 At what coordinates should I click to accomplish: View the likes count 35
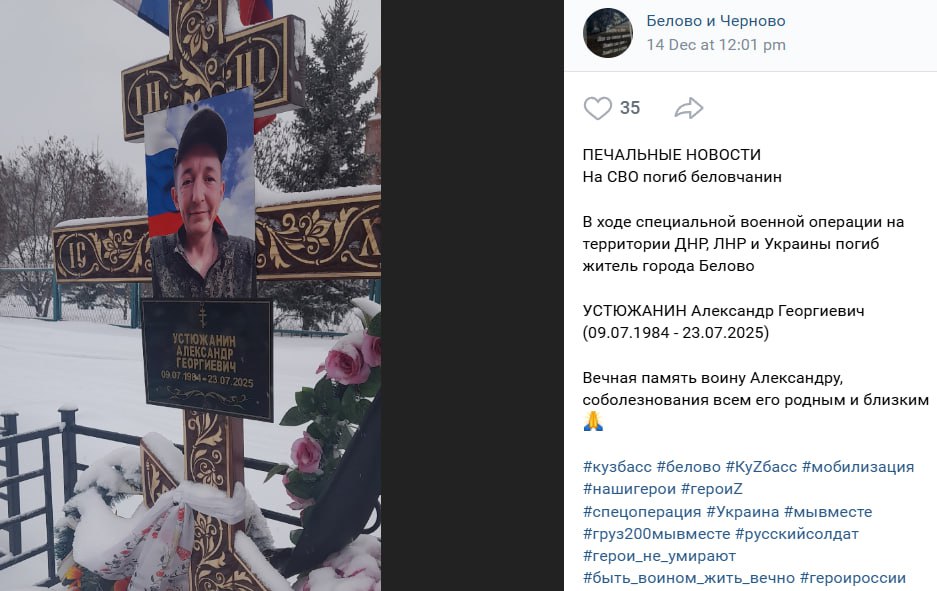click(x=630, y=108)
